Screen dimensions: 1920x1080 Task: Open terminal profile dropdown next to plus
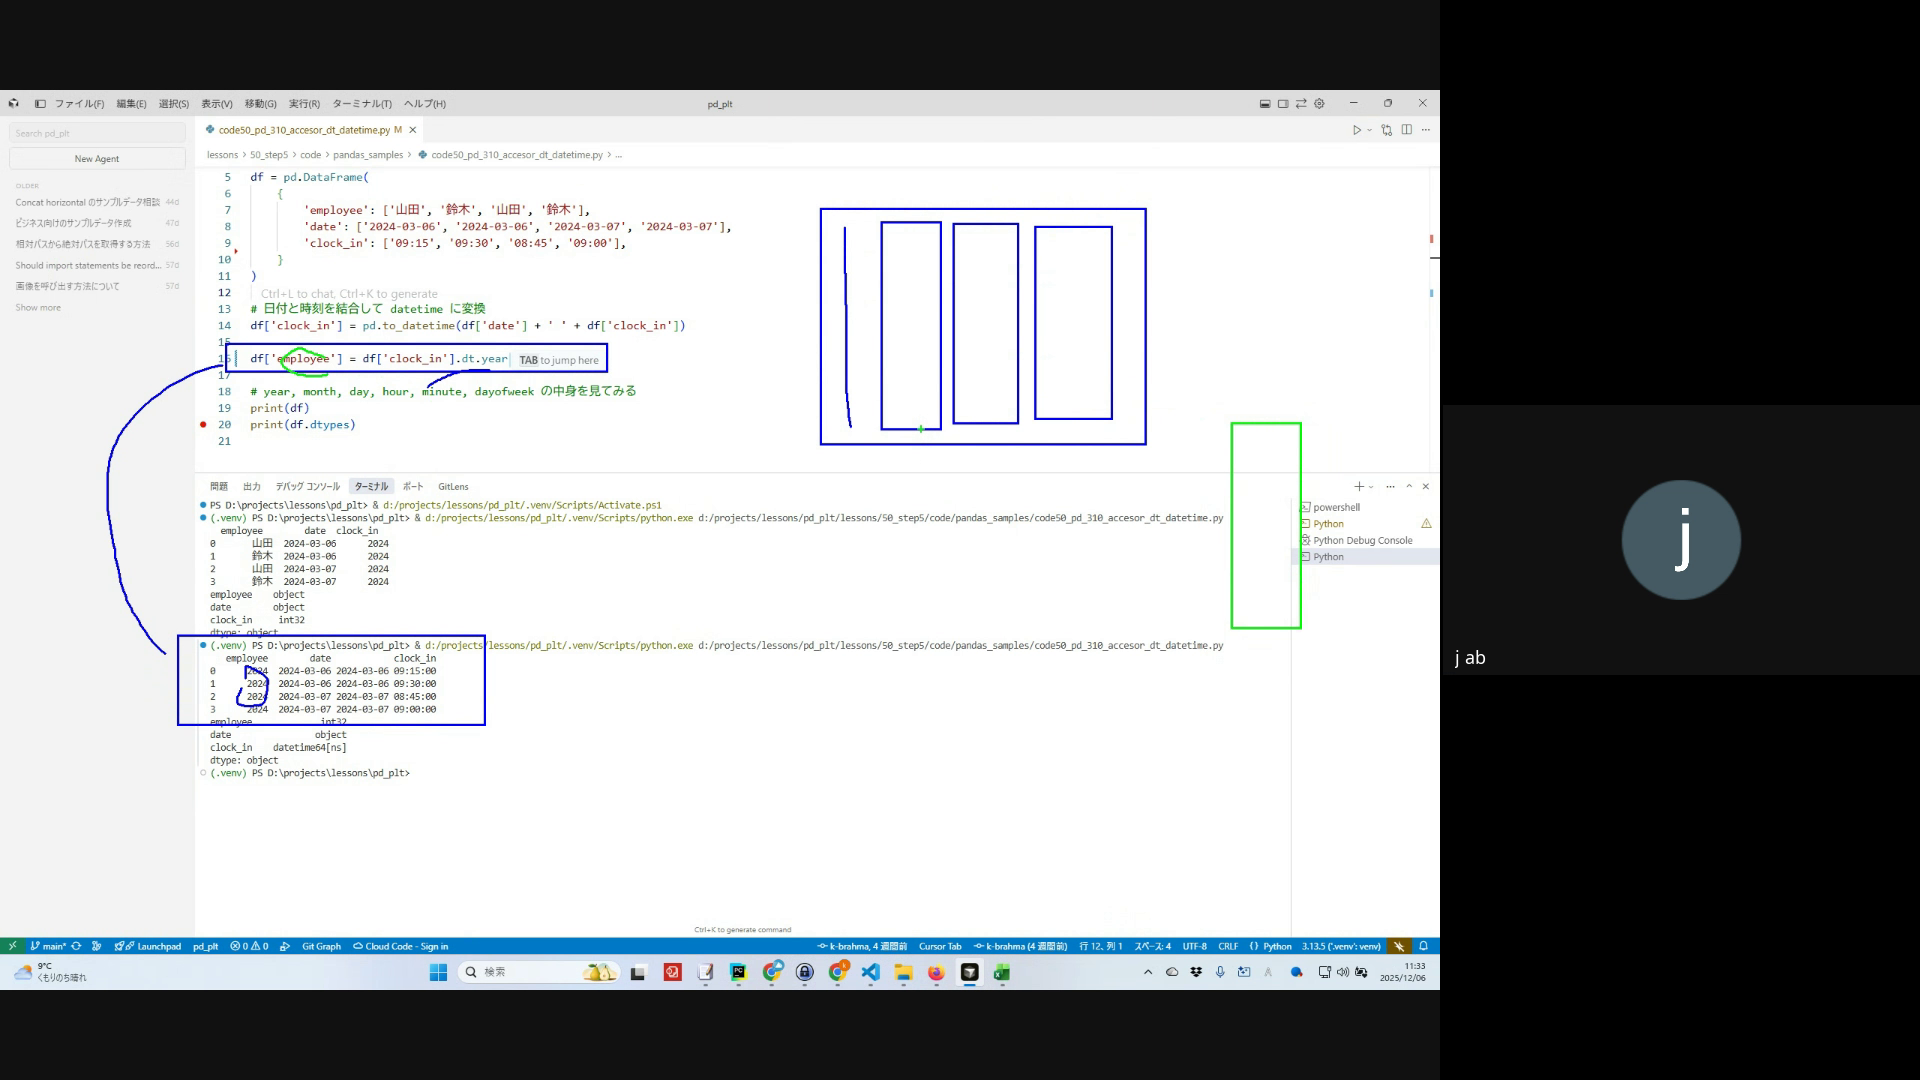1371,487
